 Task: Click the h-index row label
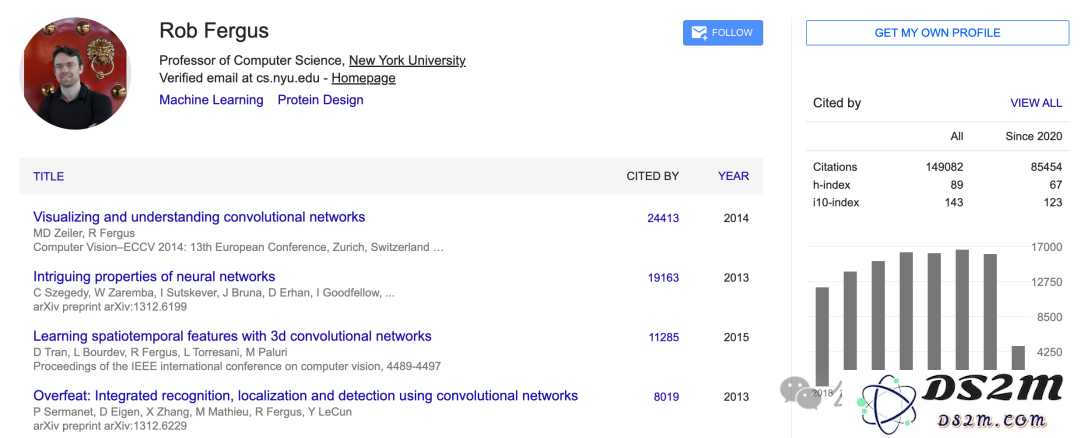[x=831, y=185]
